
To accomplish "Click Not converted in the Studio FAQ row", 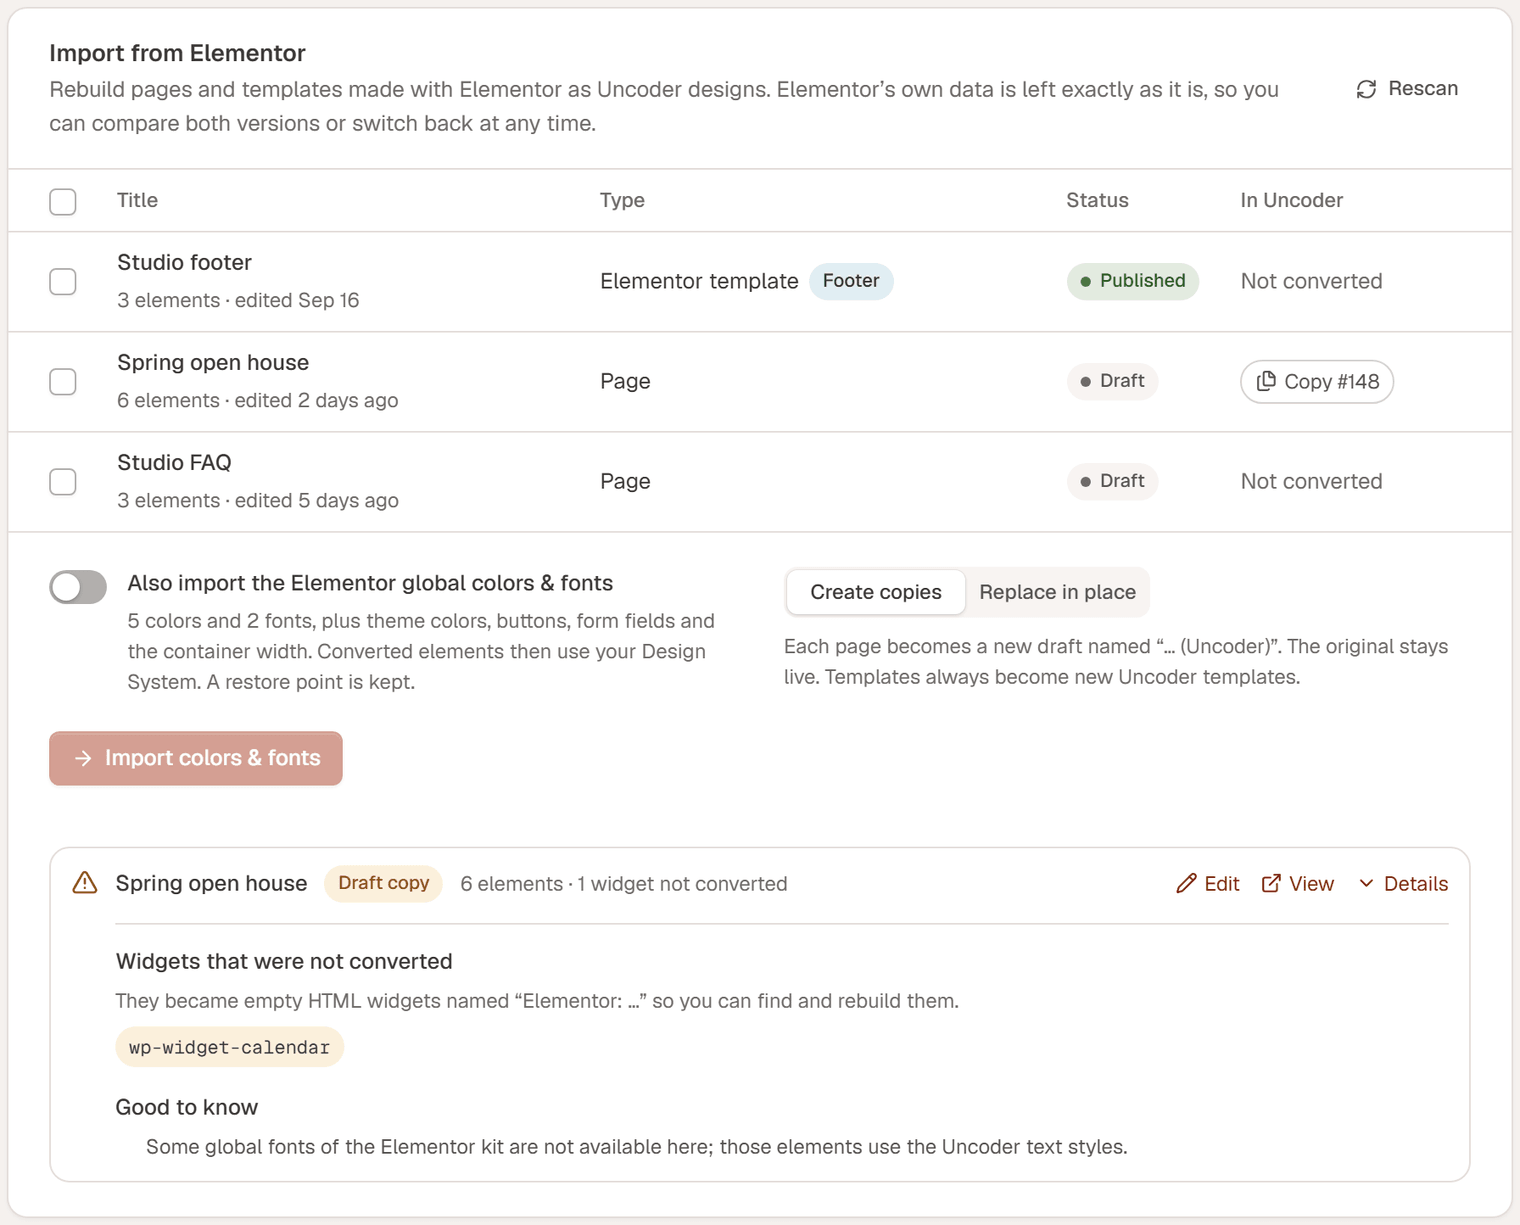I will click(1311, 481).
